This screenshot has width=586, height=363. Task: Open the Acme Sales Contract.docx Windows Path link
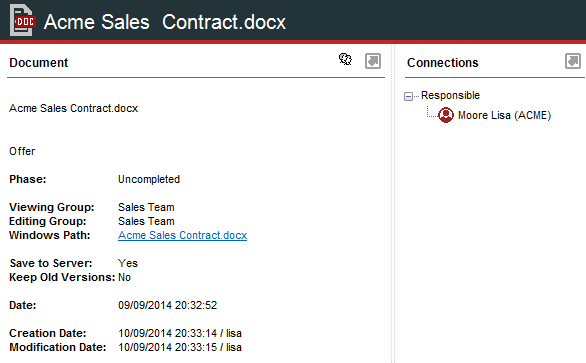[182, 235]
